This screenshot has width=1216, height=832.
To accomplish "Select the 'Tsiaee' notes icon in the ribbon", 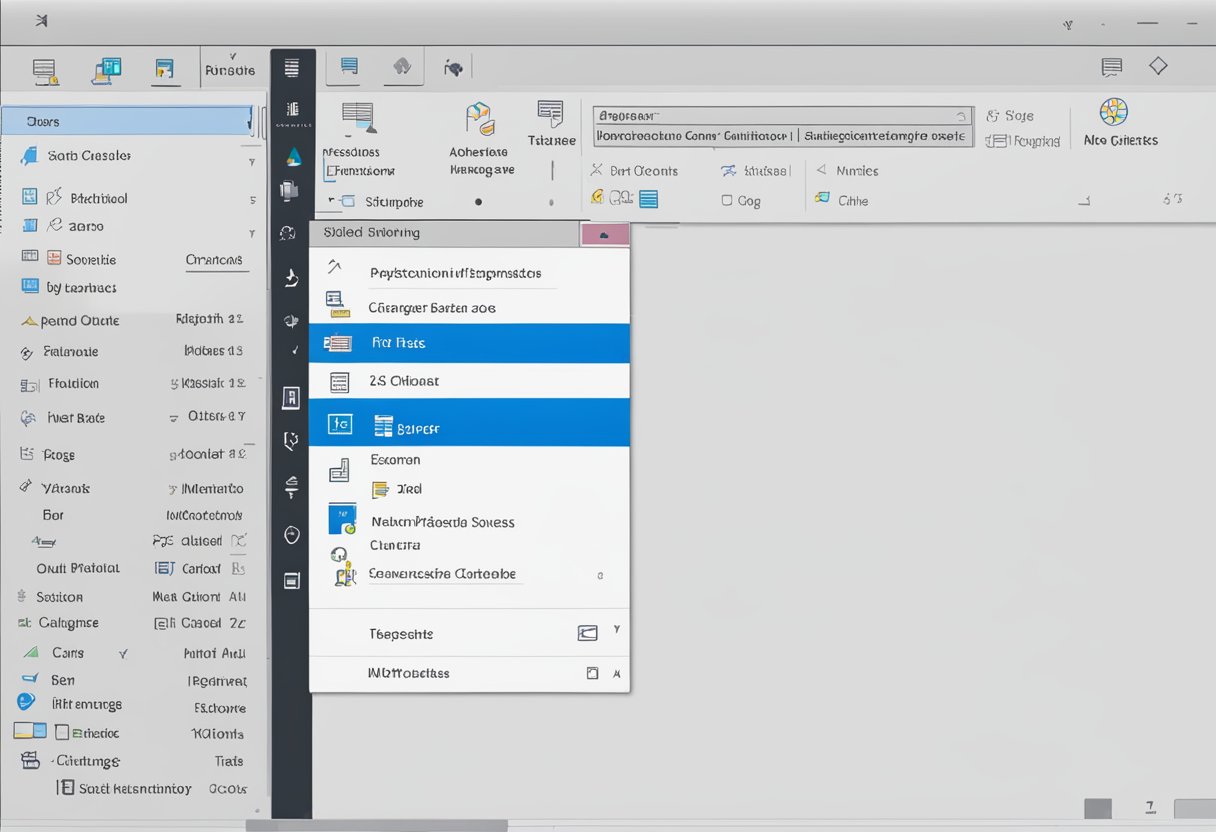I will point(551,113).
